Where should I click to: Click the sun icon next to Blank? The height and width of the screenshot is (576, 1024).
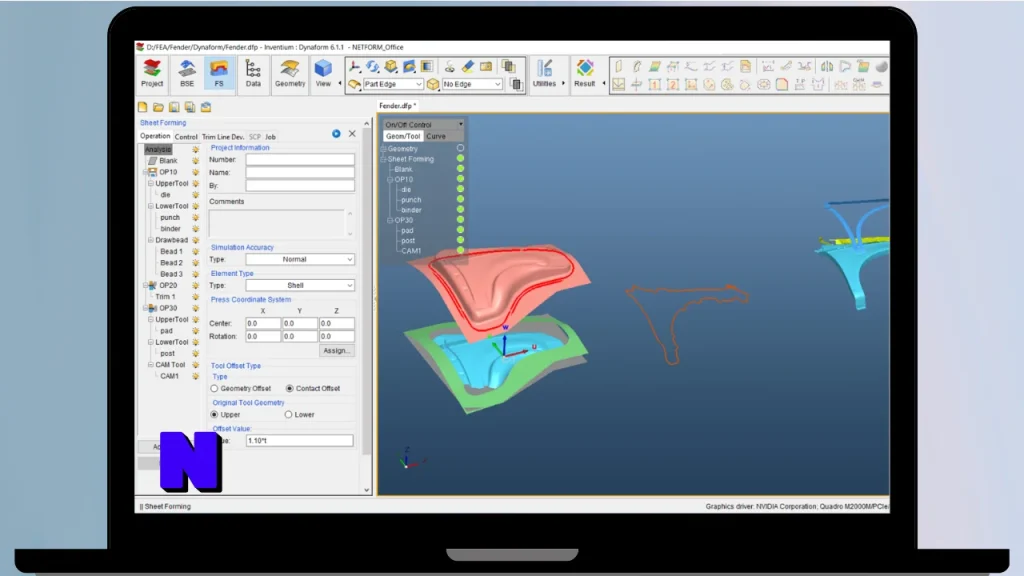coord(195,161)
